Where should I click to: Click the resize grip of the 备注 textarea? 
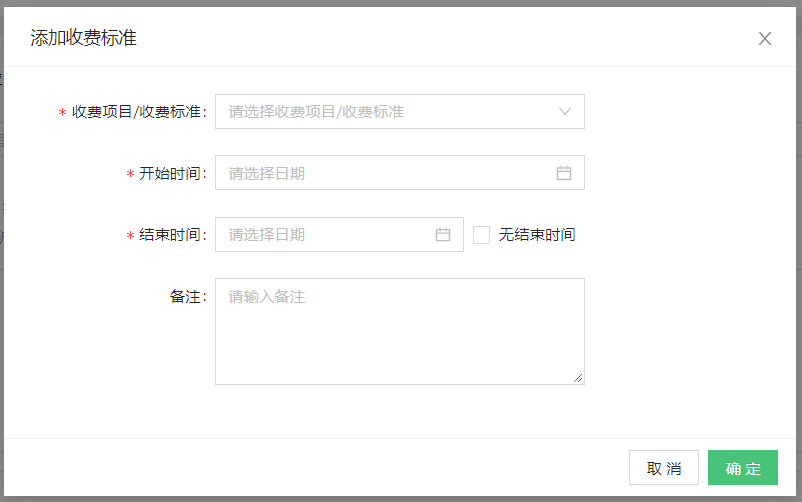(578, 378)
